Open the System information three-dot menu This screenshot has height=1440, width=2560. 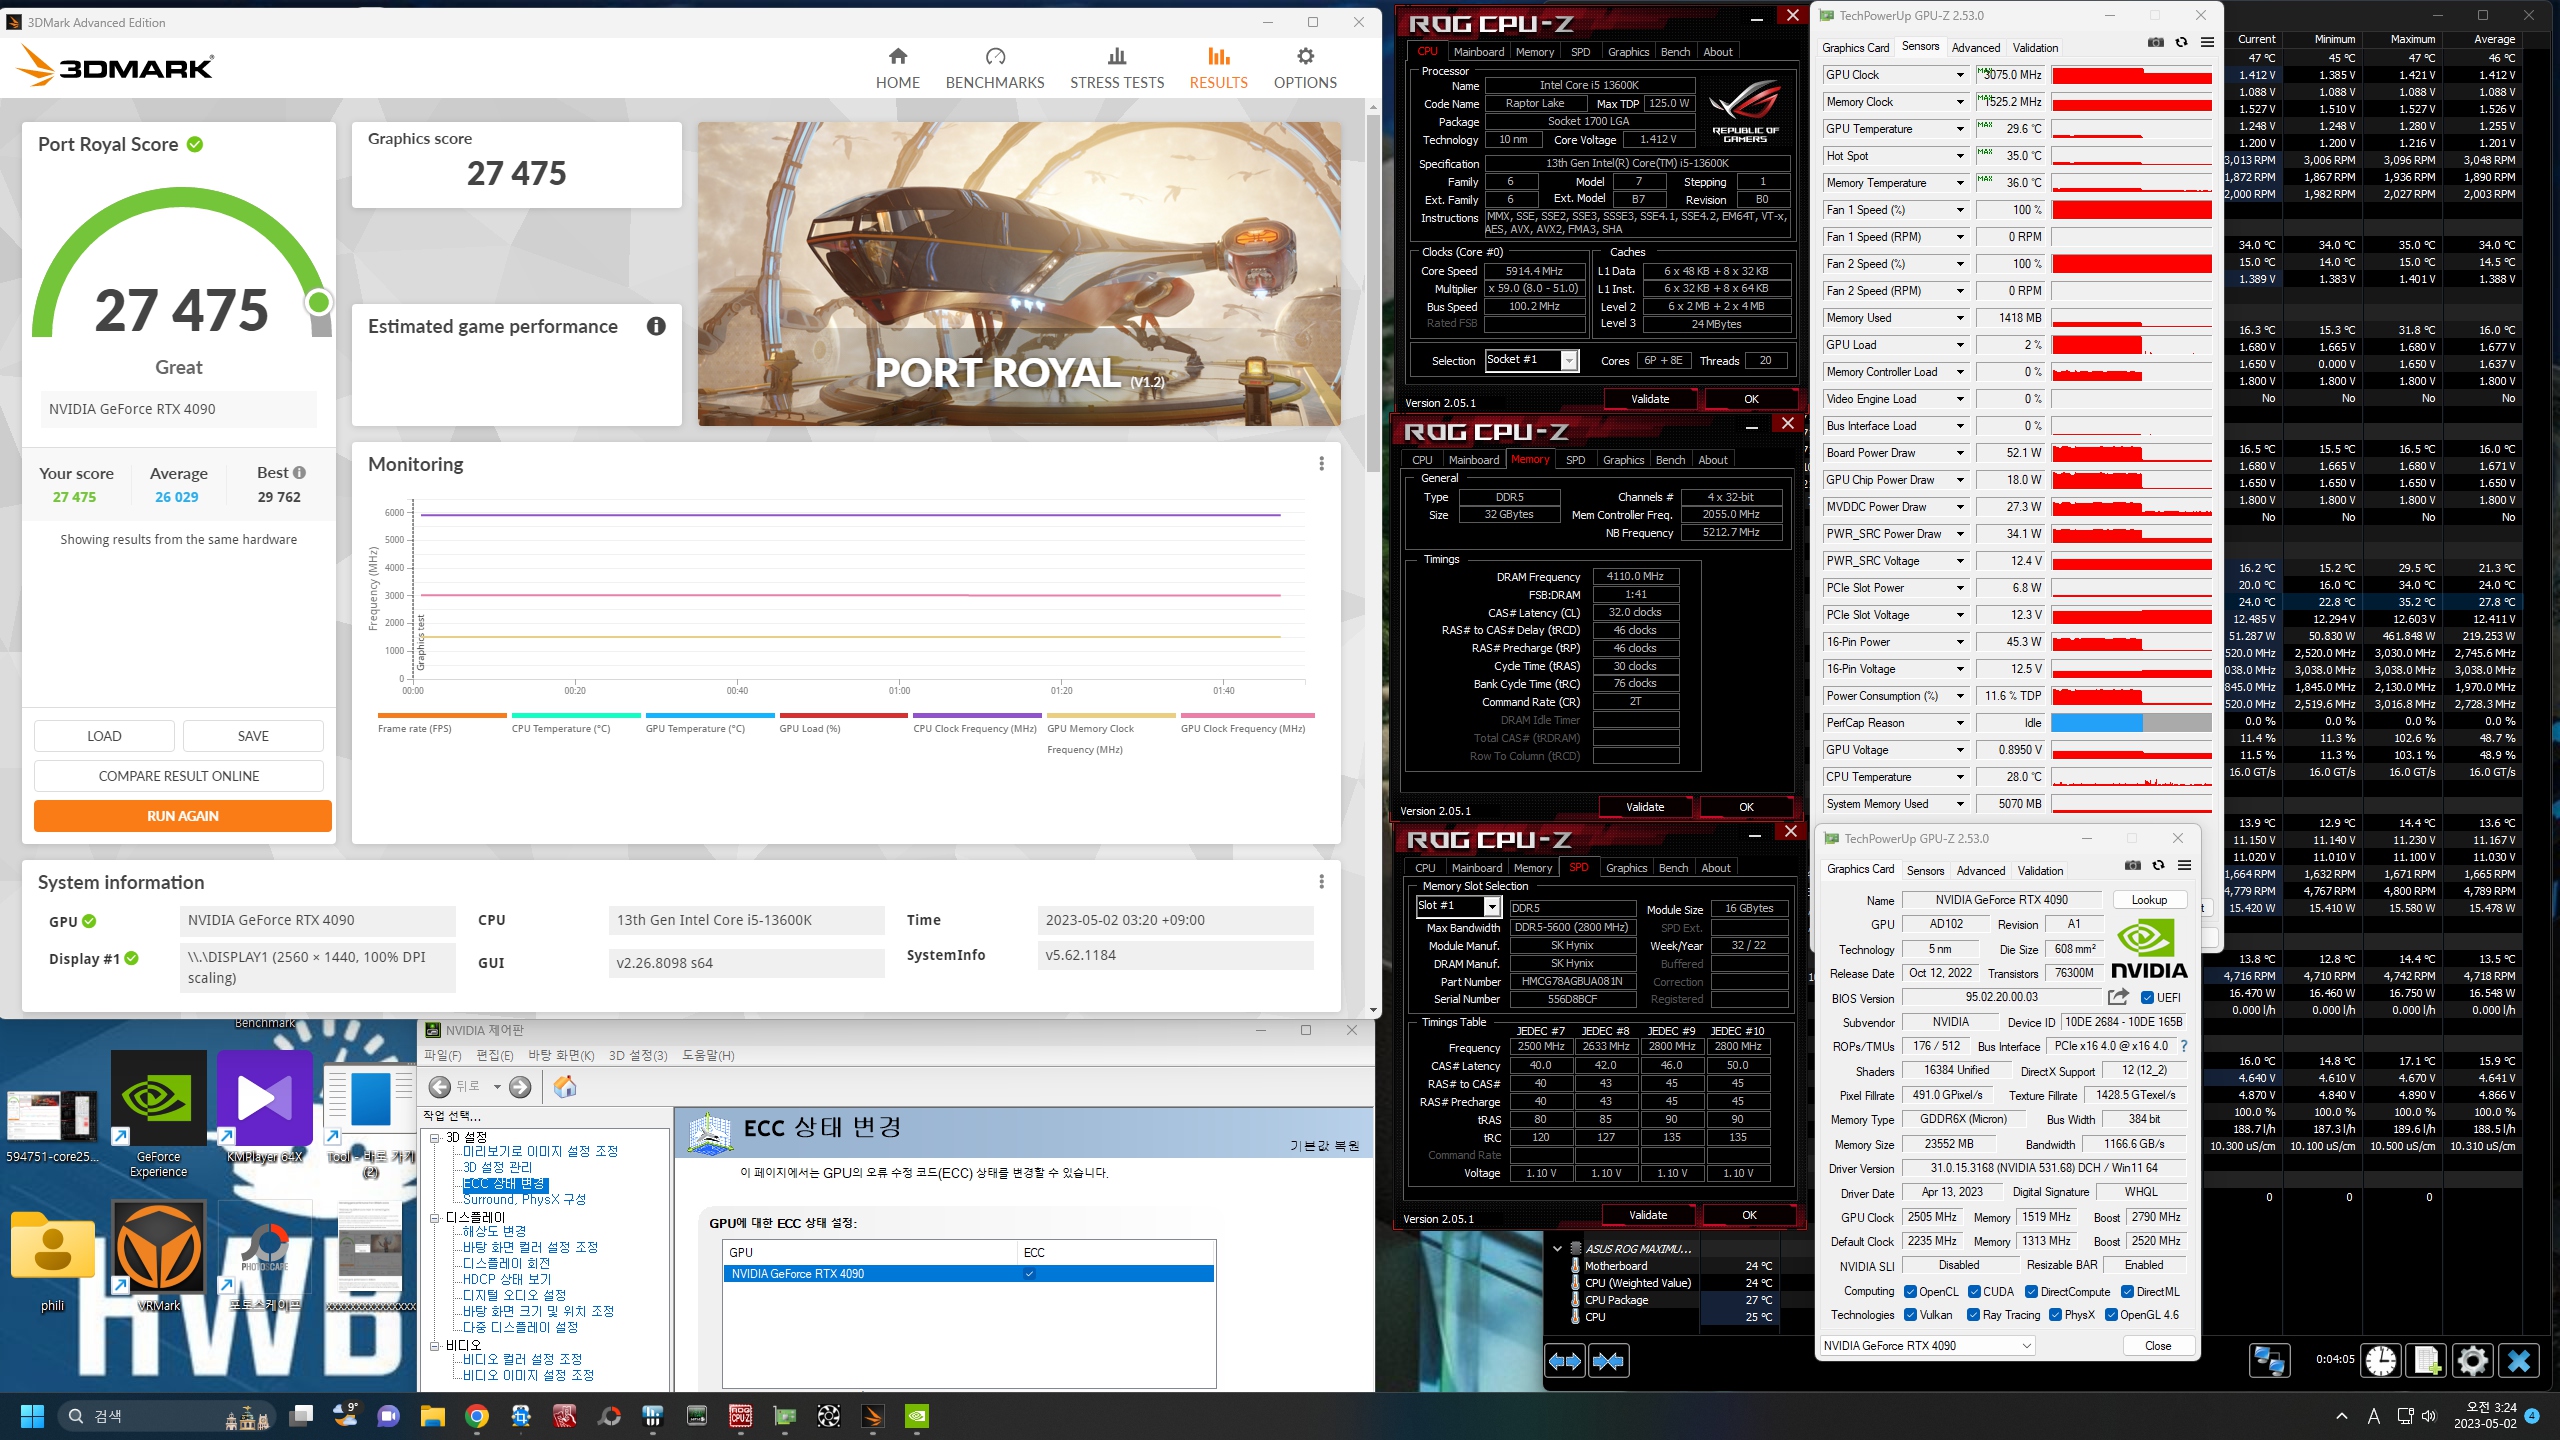pos(1321,882)
